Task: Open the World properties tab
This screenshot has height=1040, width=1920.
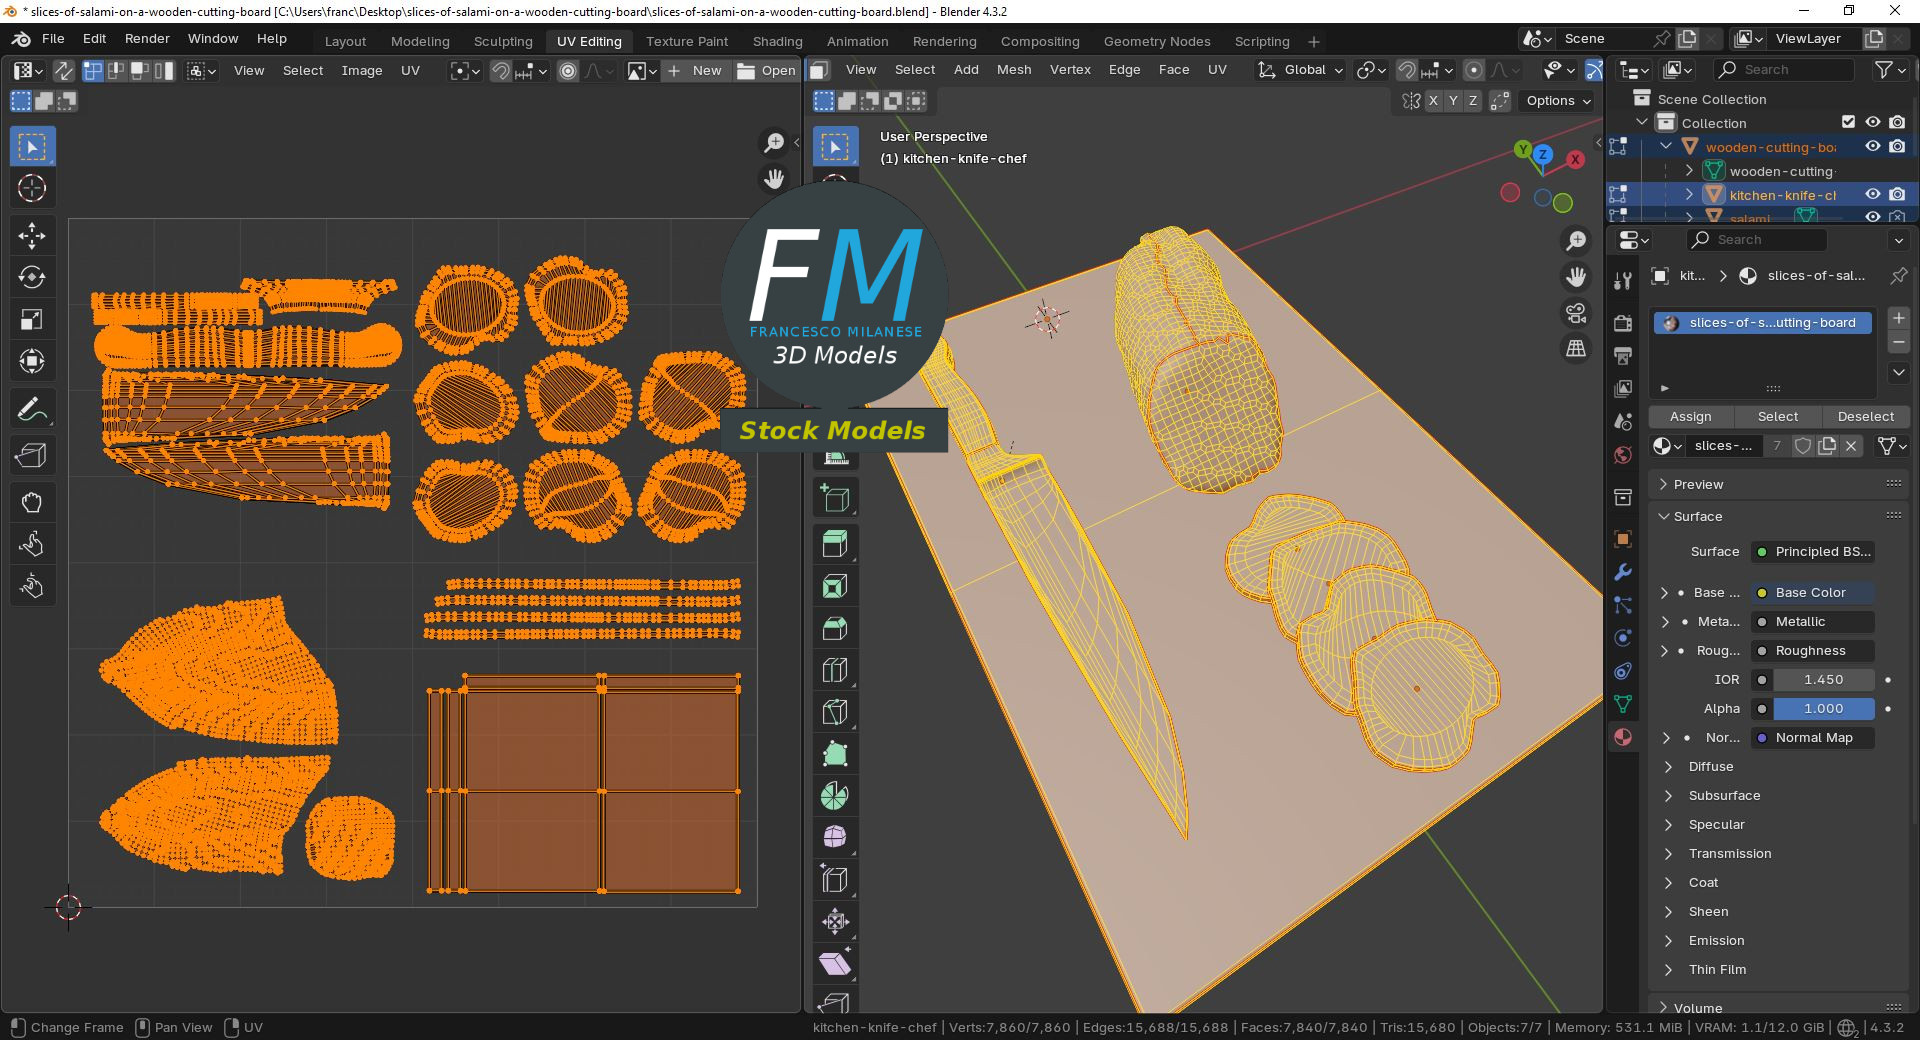Action: [1623, 455]
